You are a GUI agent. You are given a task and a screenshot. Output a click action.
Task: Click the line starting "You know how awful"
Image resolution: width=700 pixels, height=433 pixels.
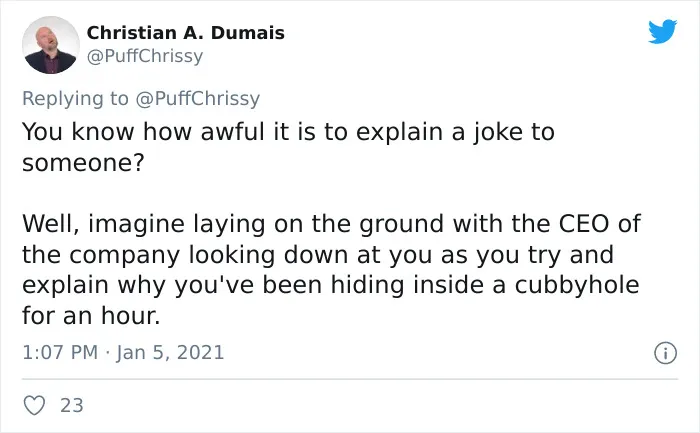pos(288,132)
